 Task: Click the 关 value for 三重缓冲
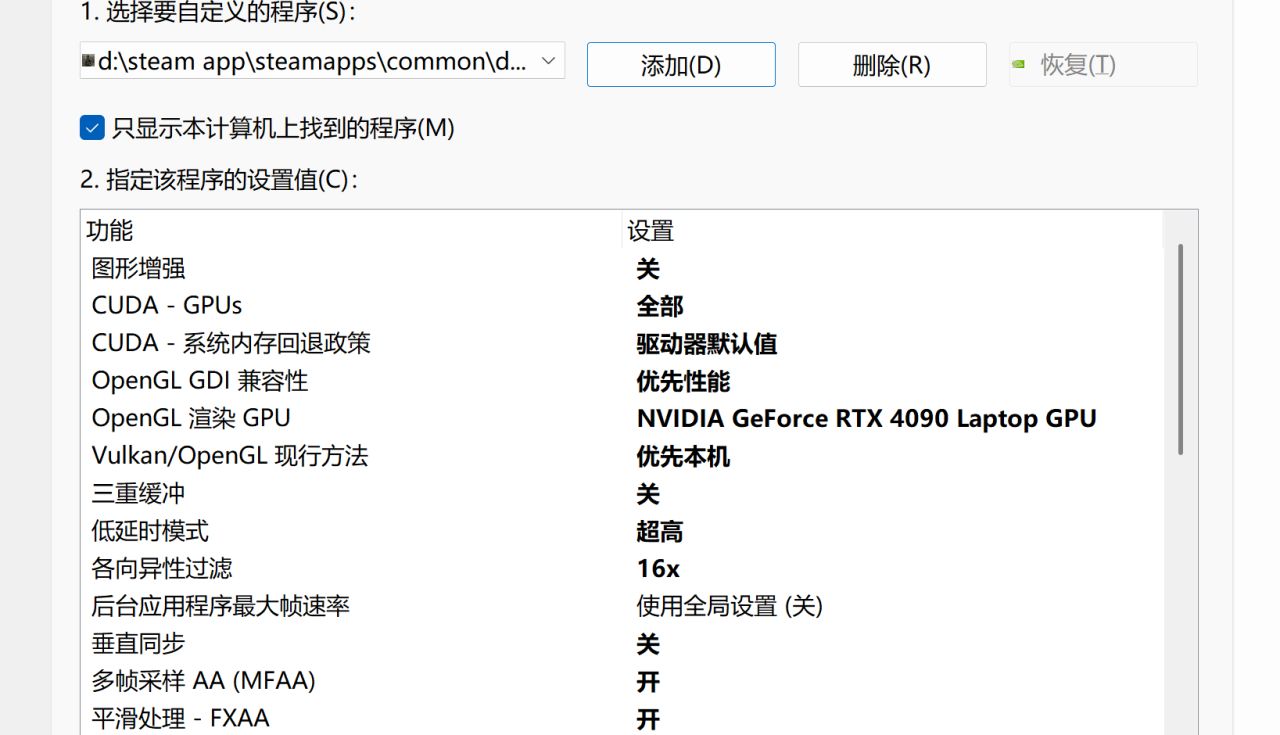pyautogui.click(x=648, y=494)
